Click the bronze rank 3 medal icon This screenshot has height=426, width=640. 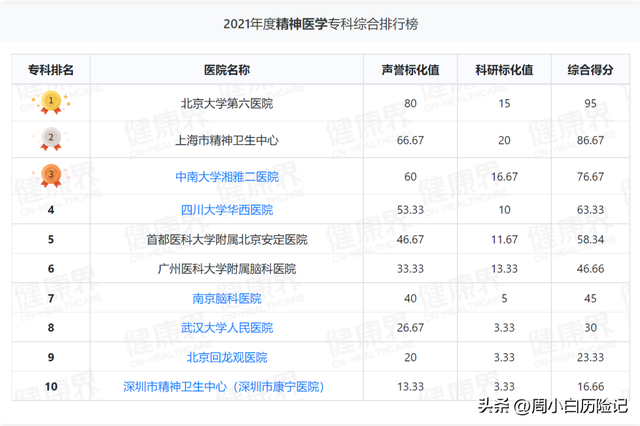[51, 176]
